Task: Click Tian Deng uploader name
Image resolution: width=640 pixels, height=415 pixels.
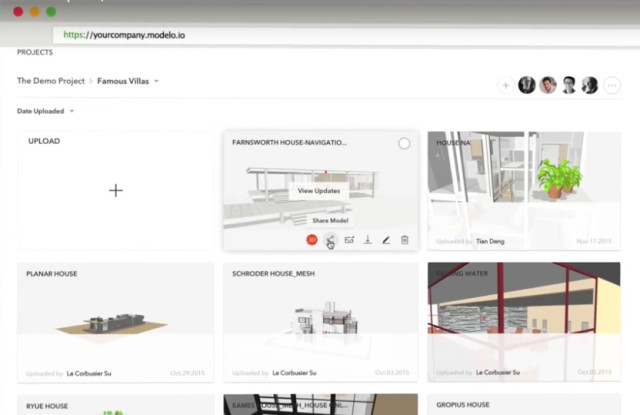Action: coord(490,241)
